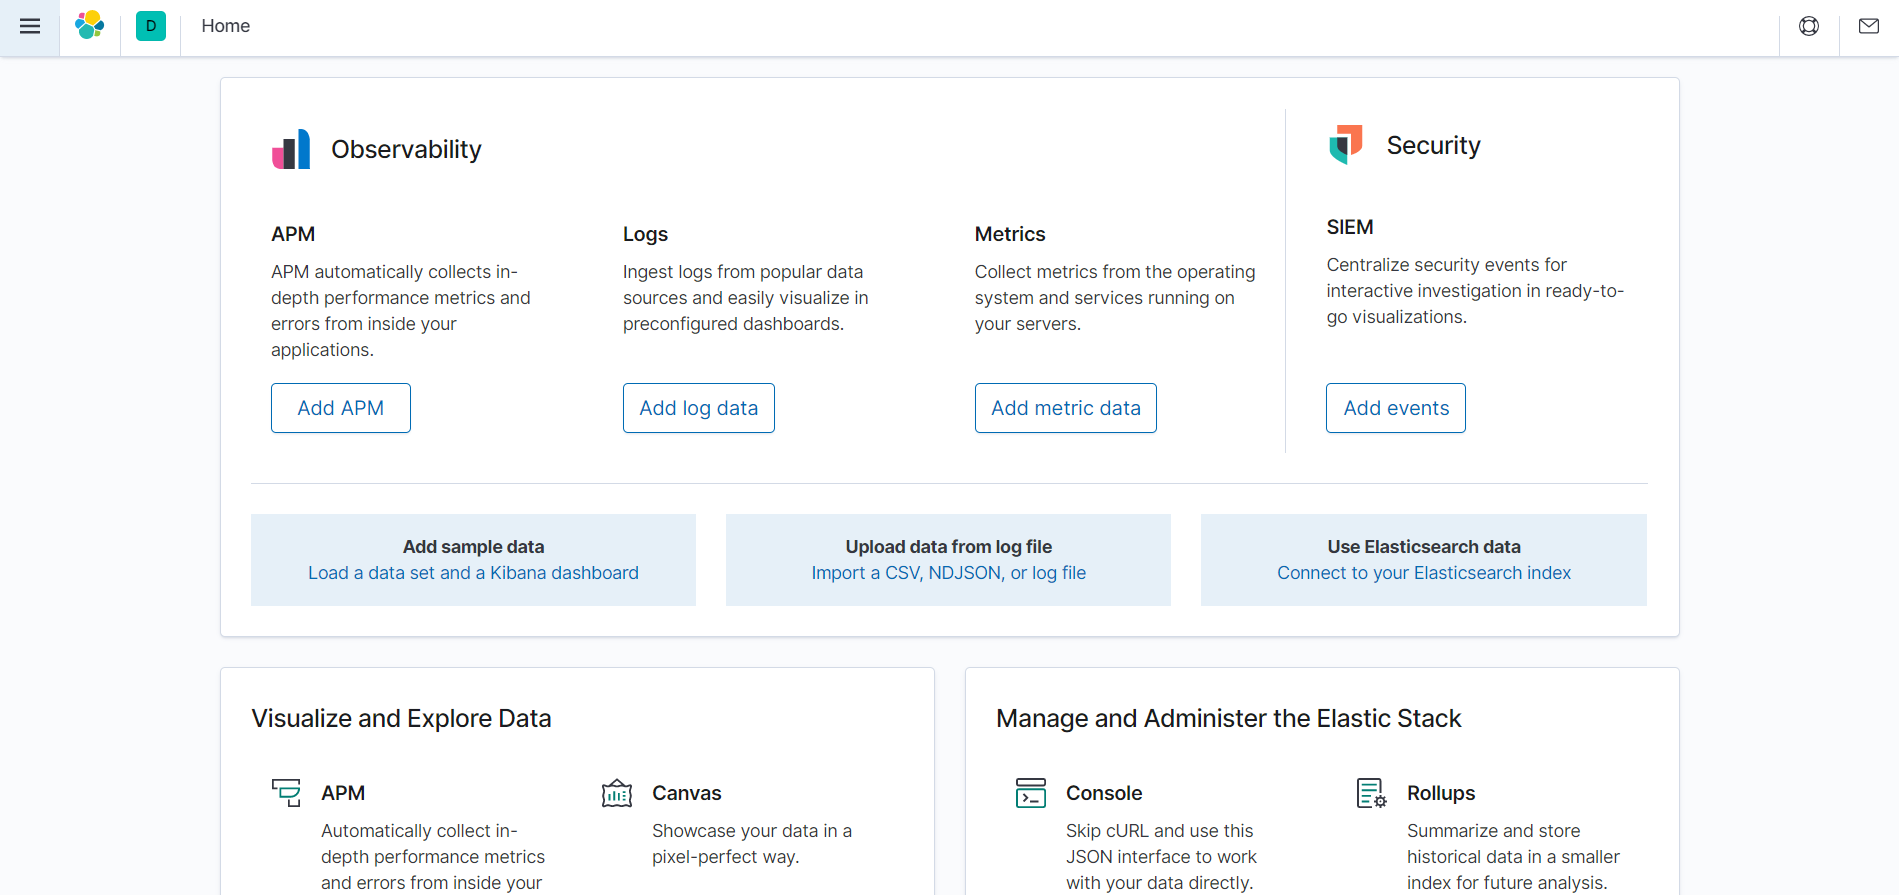Viewport: 1899px width, 895px height.
Task: Open Load a data set and Kibana dashboard link
Action: tap(473, 573)
